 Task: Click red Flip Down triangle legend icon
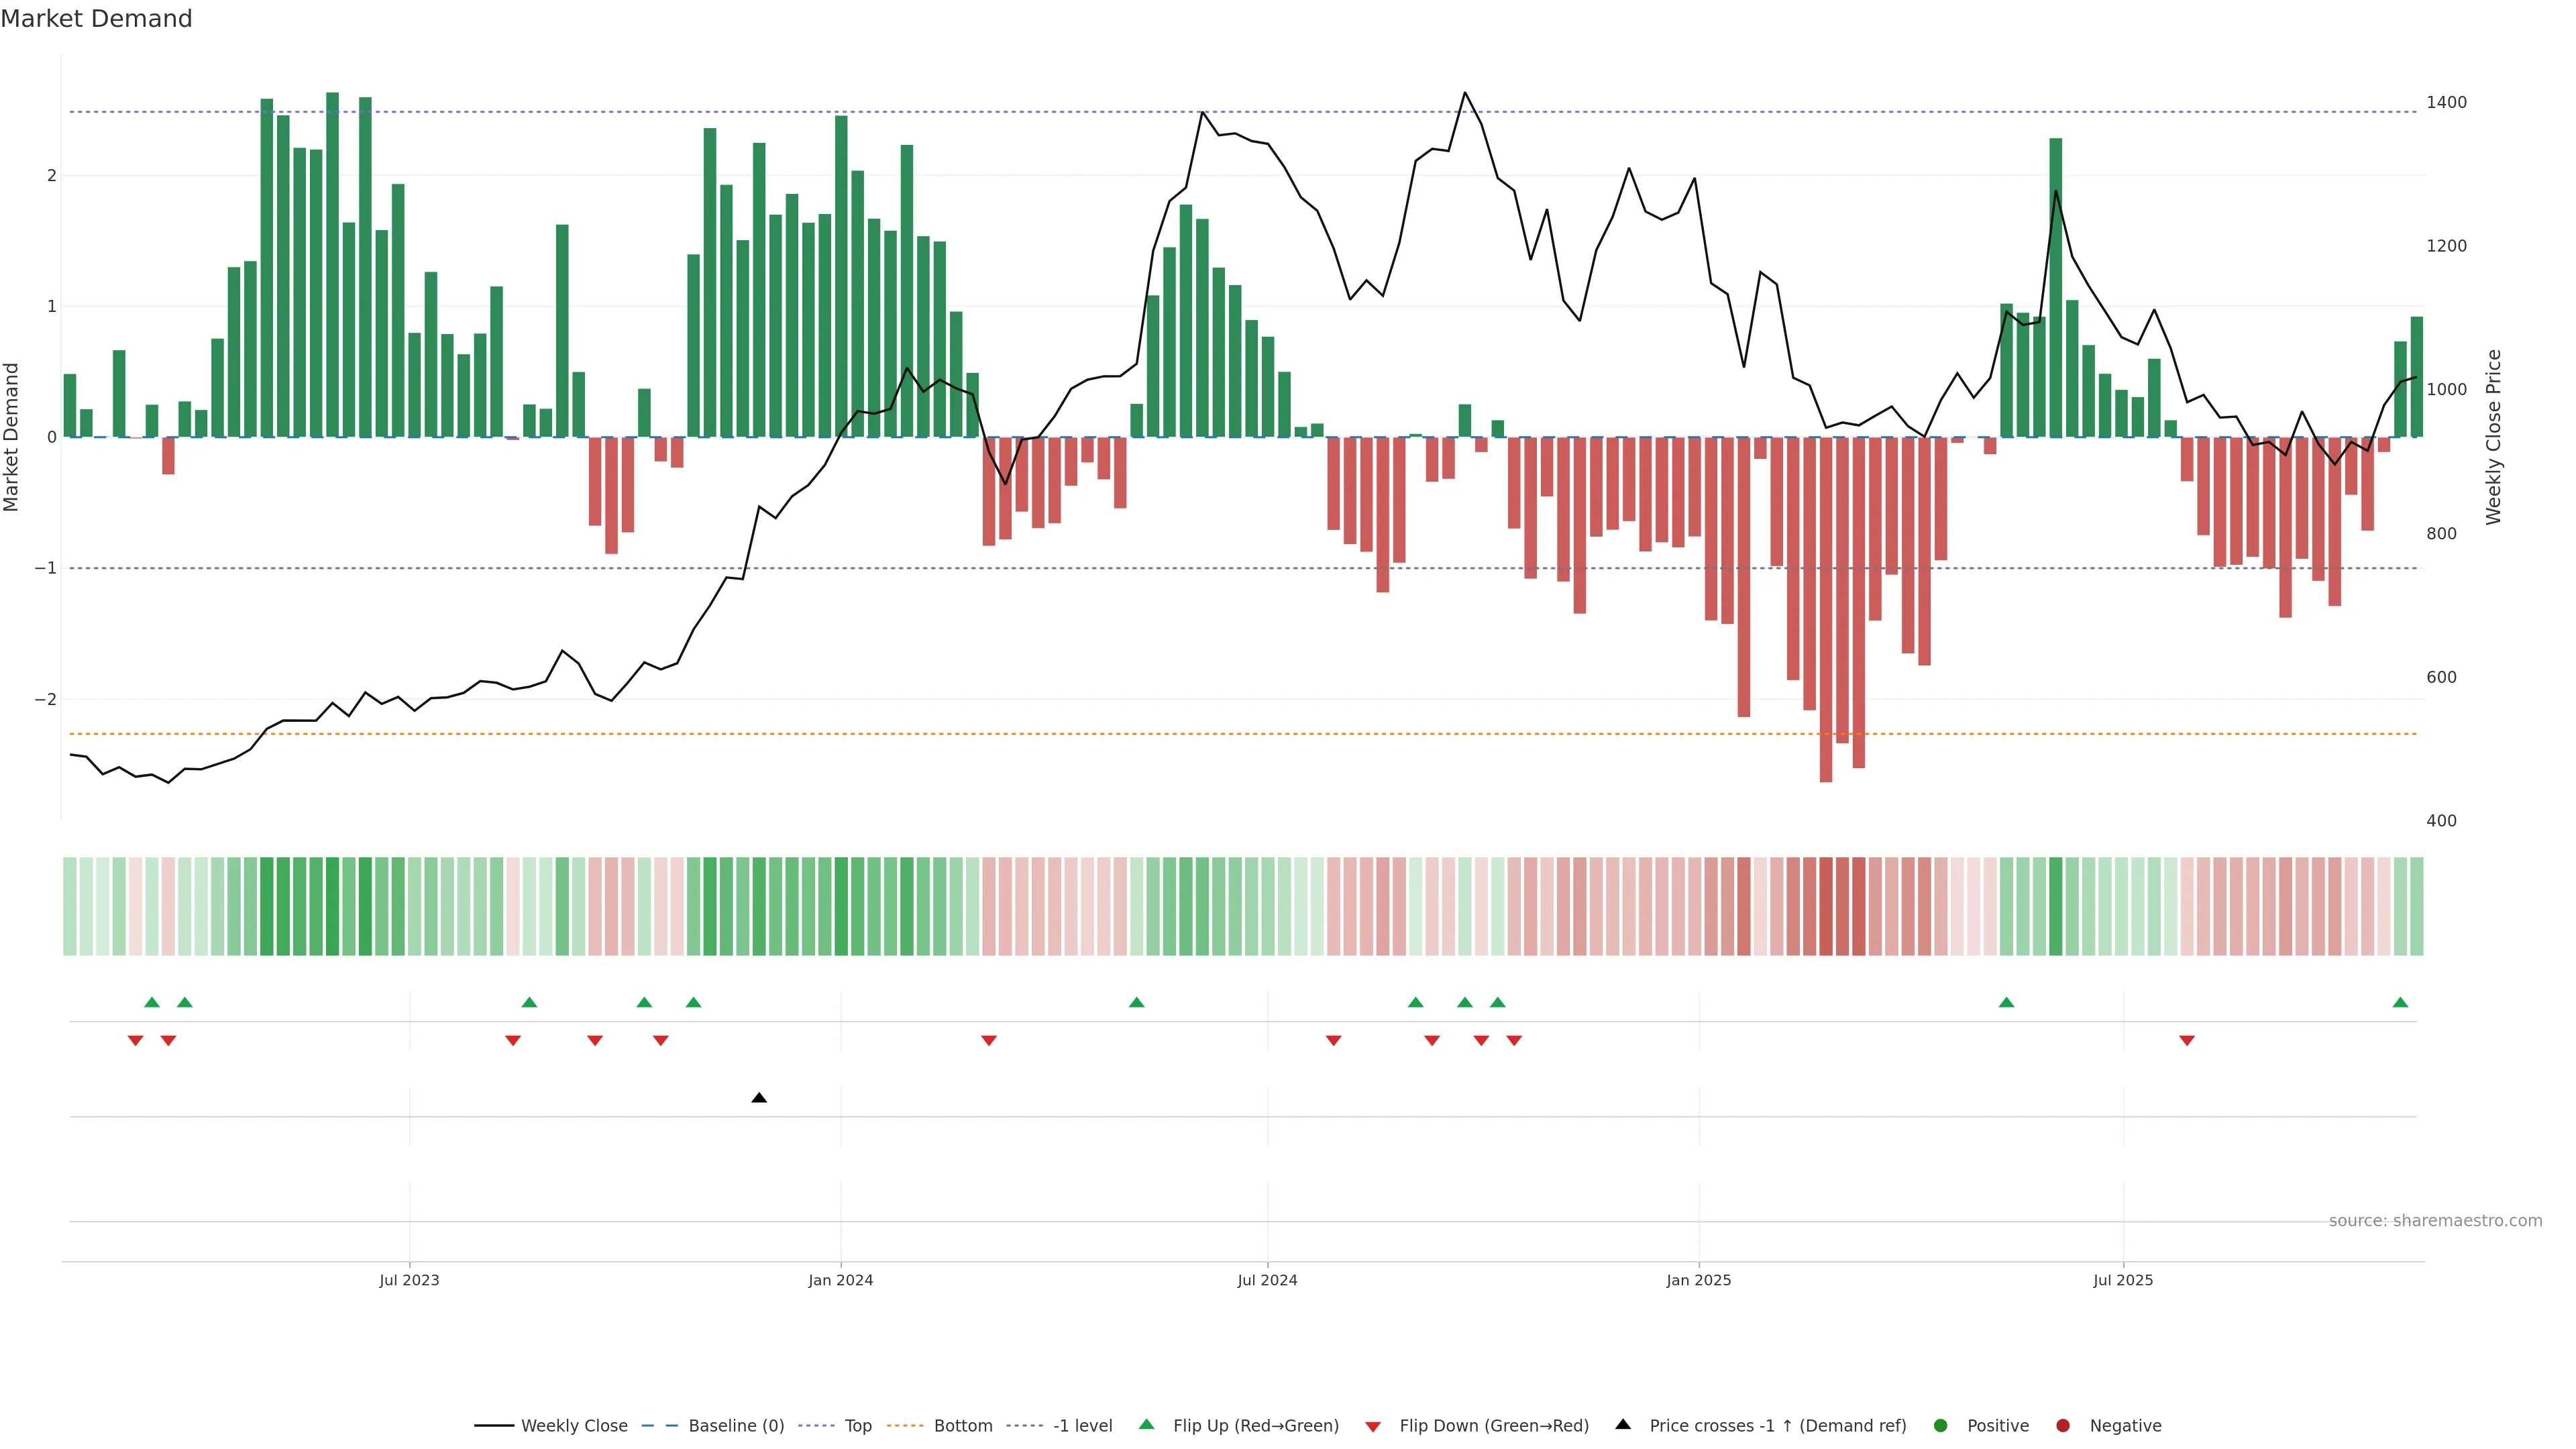point(1373,1426)
